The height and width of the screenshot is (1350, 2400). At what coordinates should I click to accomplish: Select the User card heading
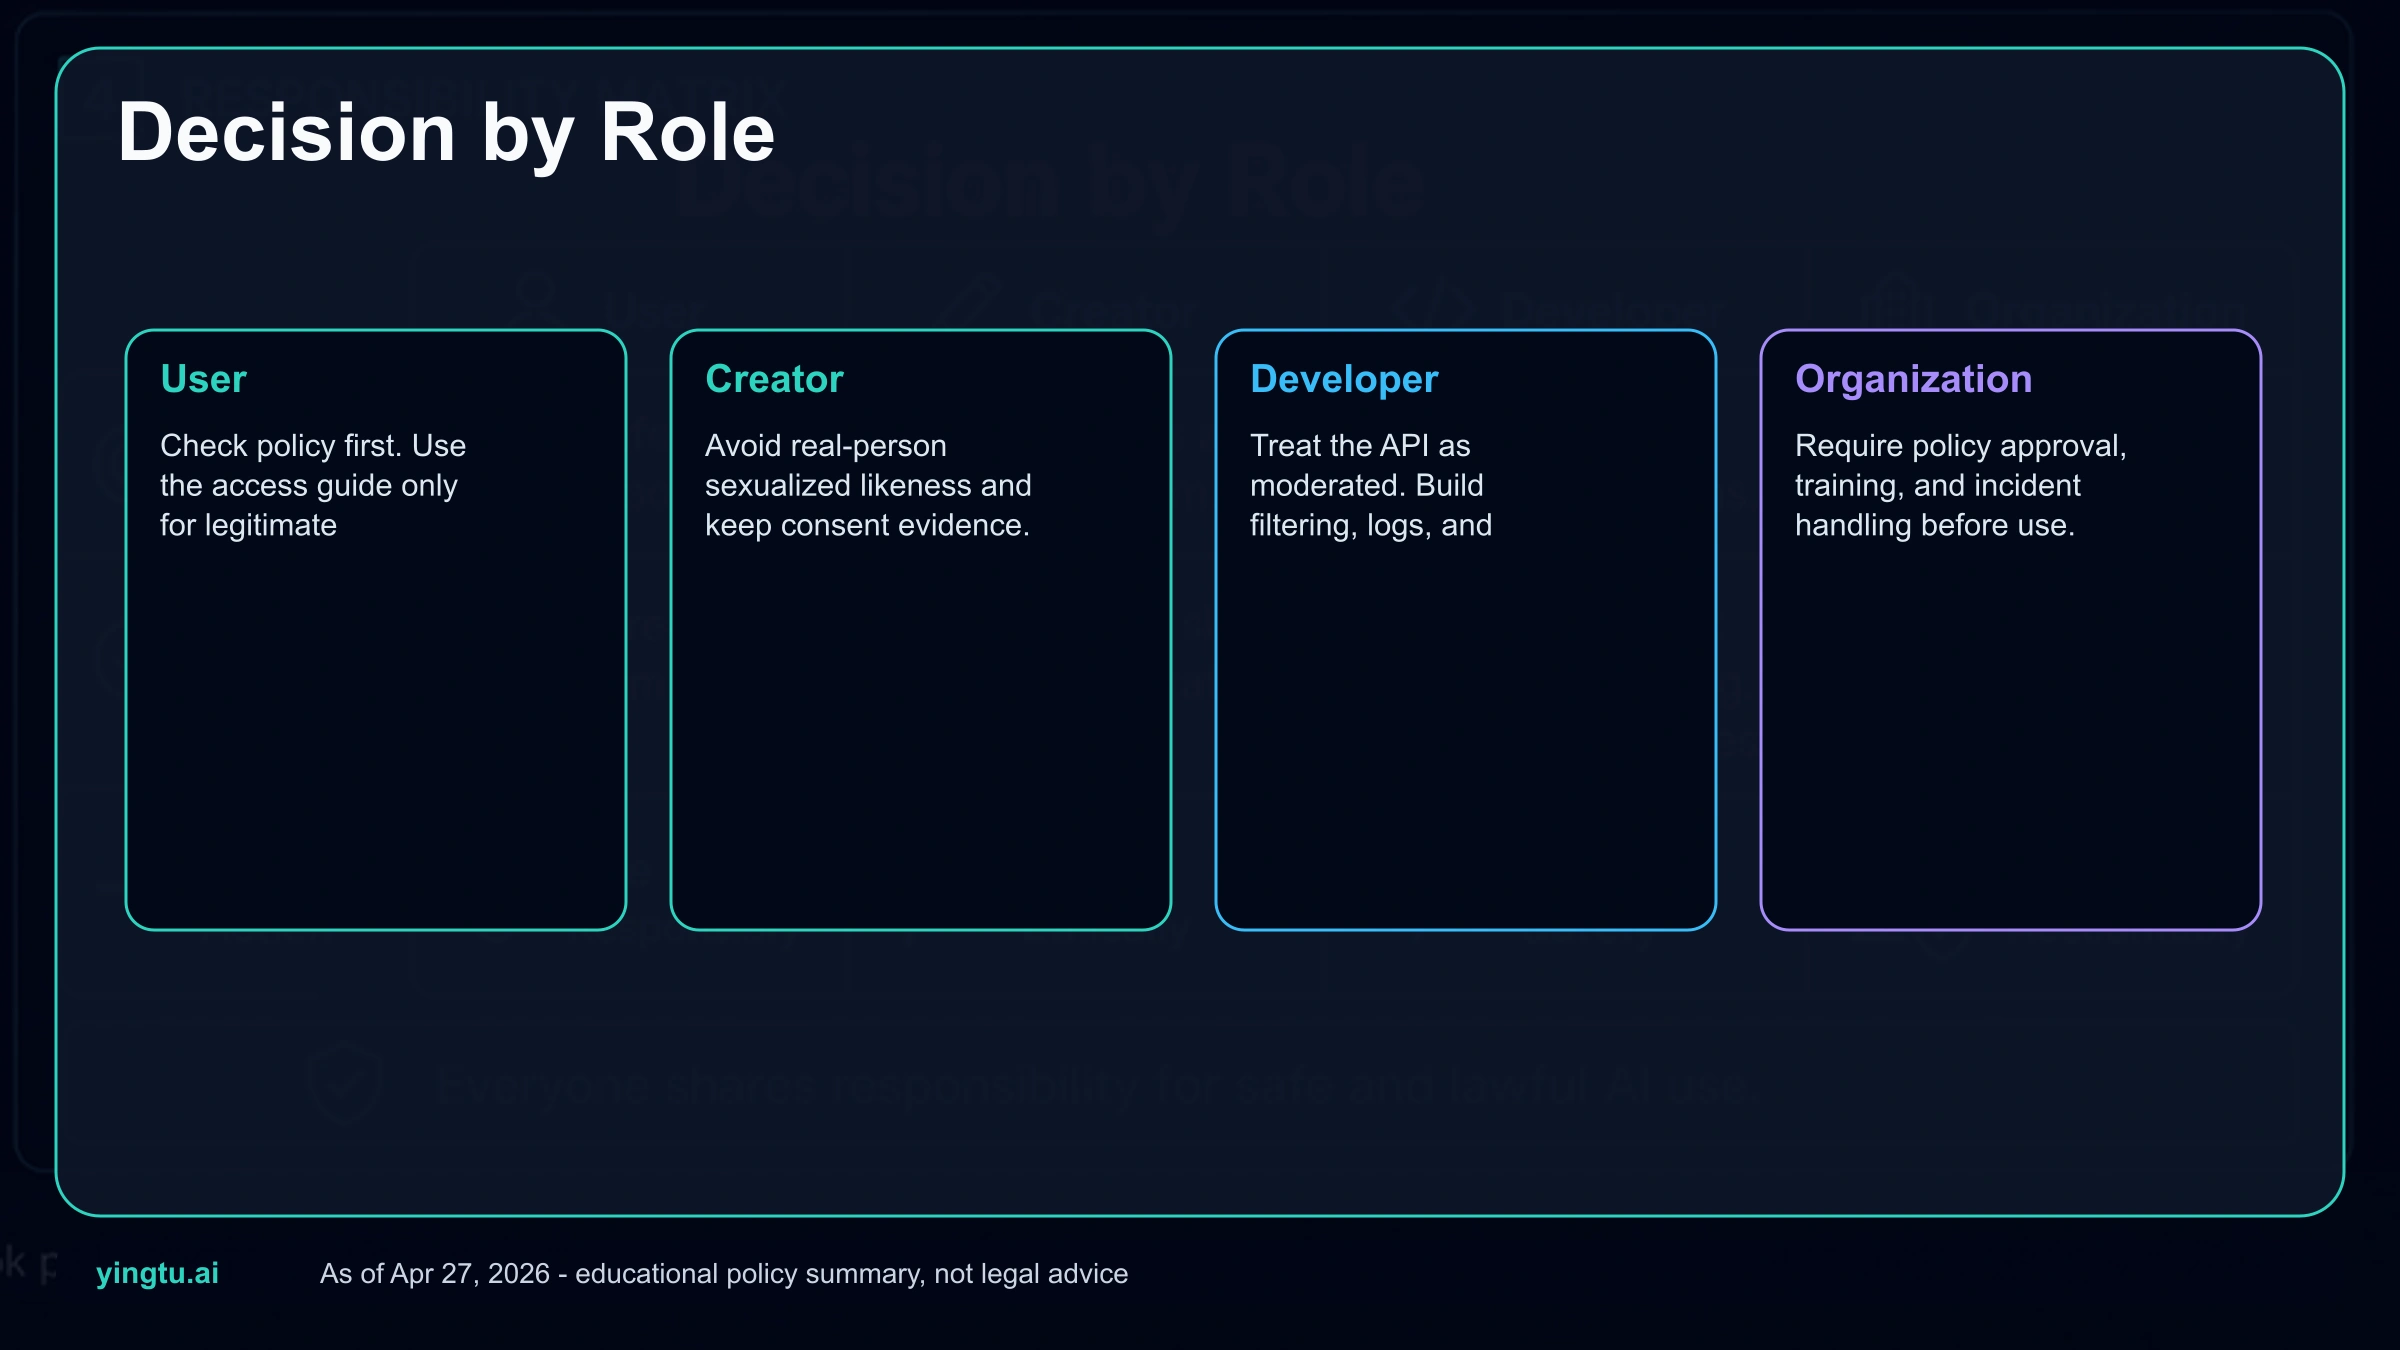[x=203, y=379]
